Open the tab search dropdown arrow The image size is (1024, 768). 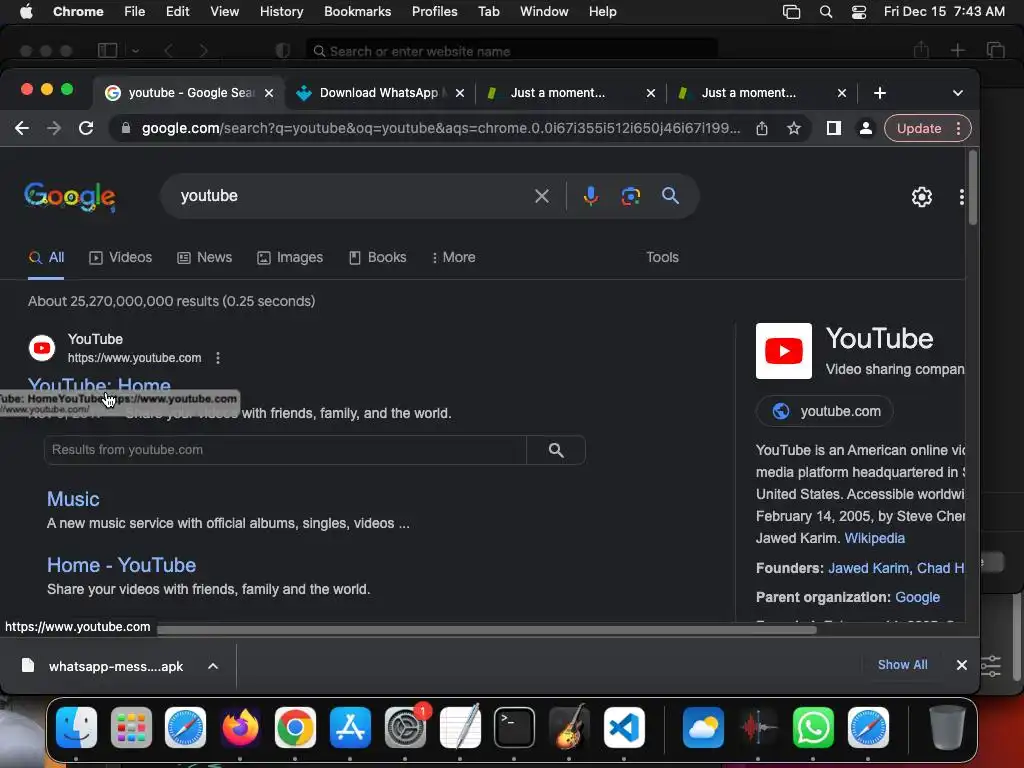click(957, 93)
